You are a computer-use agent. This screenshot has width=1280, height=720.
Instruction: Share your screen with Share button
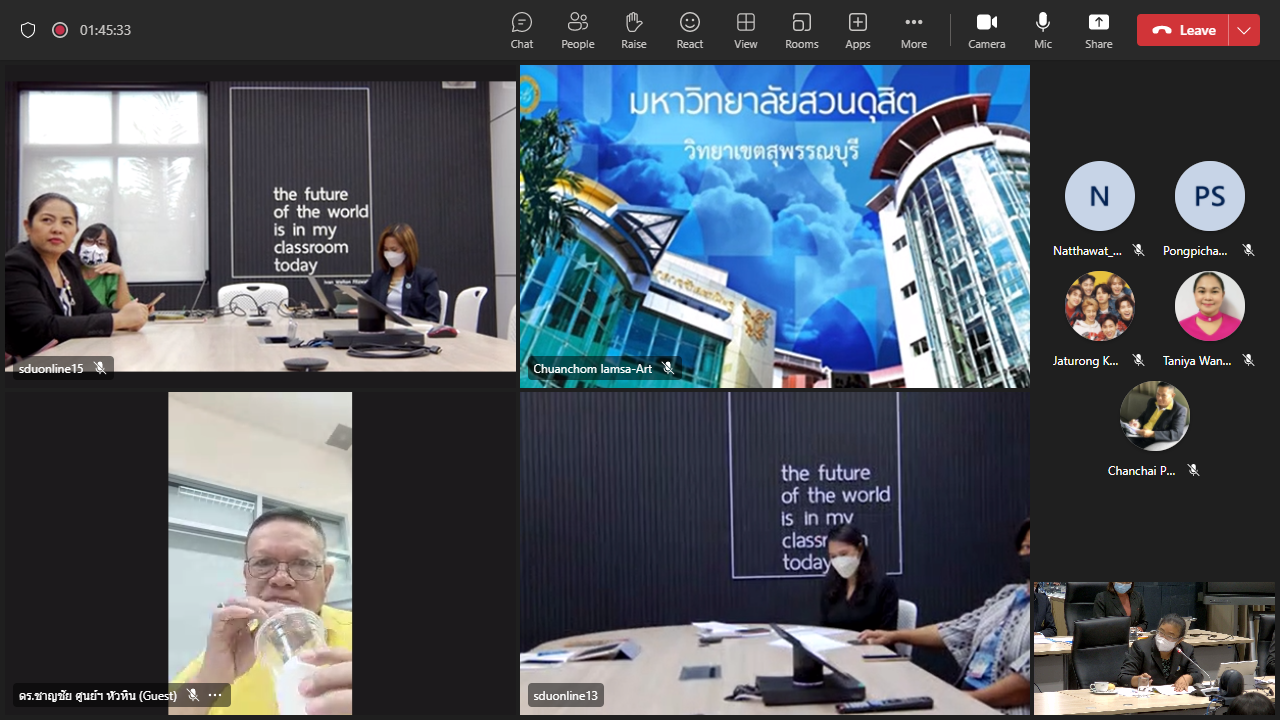click(x=1098, y=30)
